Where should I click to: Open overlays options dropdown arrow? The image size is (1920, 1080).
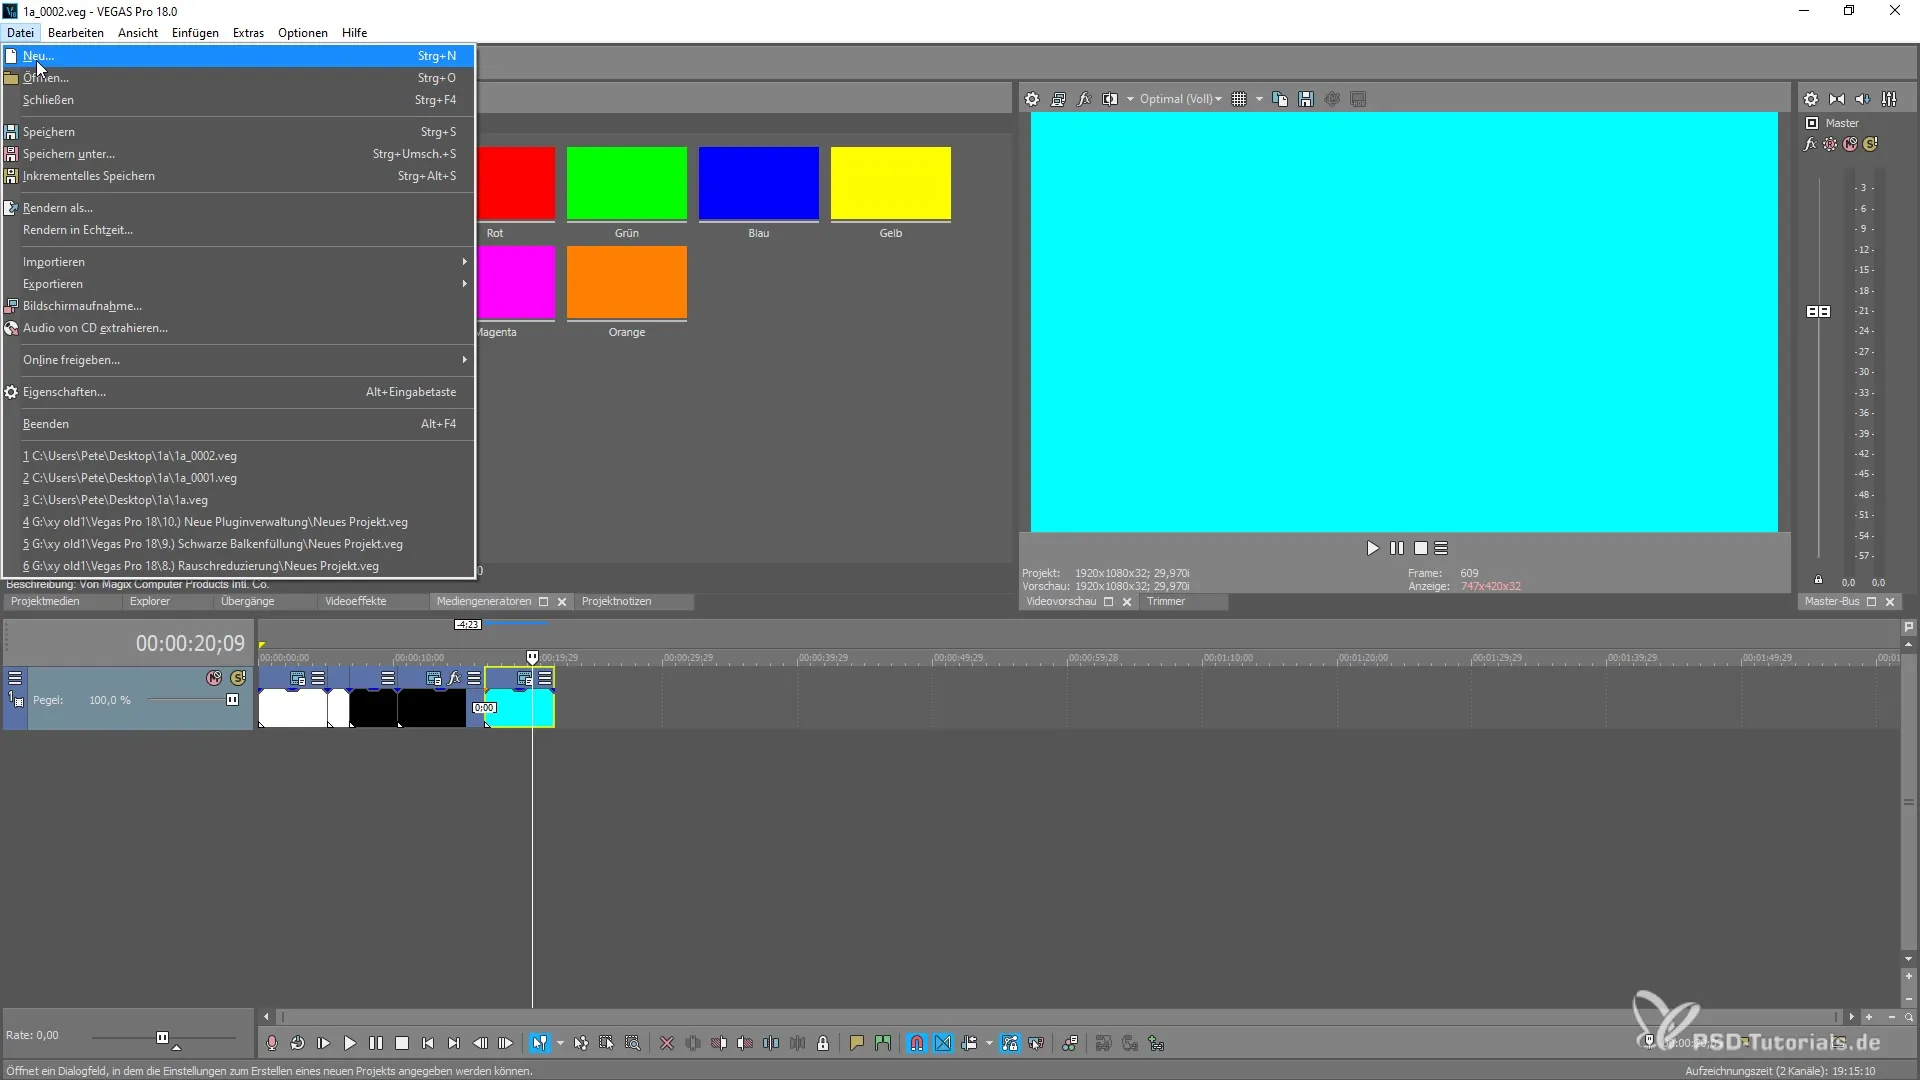coord(1259,99)
